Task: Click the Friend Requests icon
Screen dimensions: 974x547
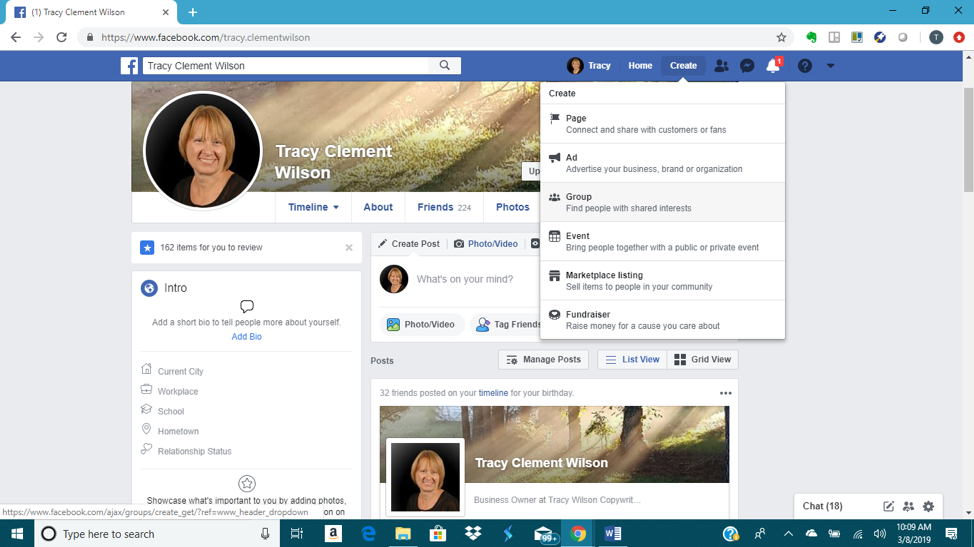Action: [721, 66]
